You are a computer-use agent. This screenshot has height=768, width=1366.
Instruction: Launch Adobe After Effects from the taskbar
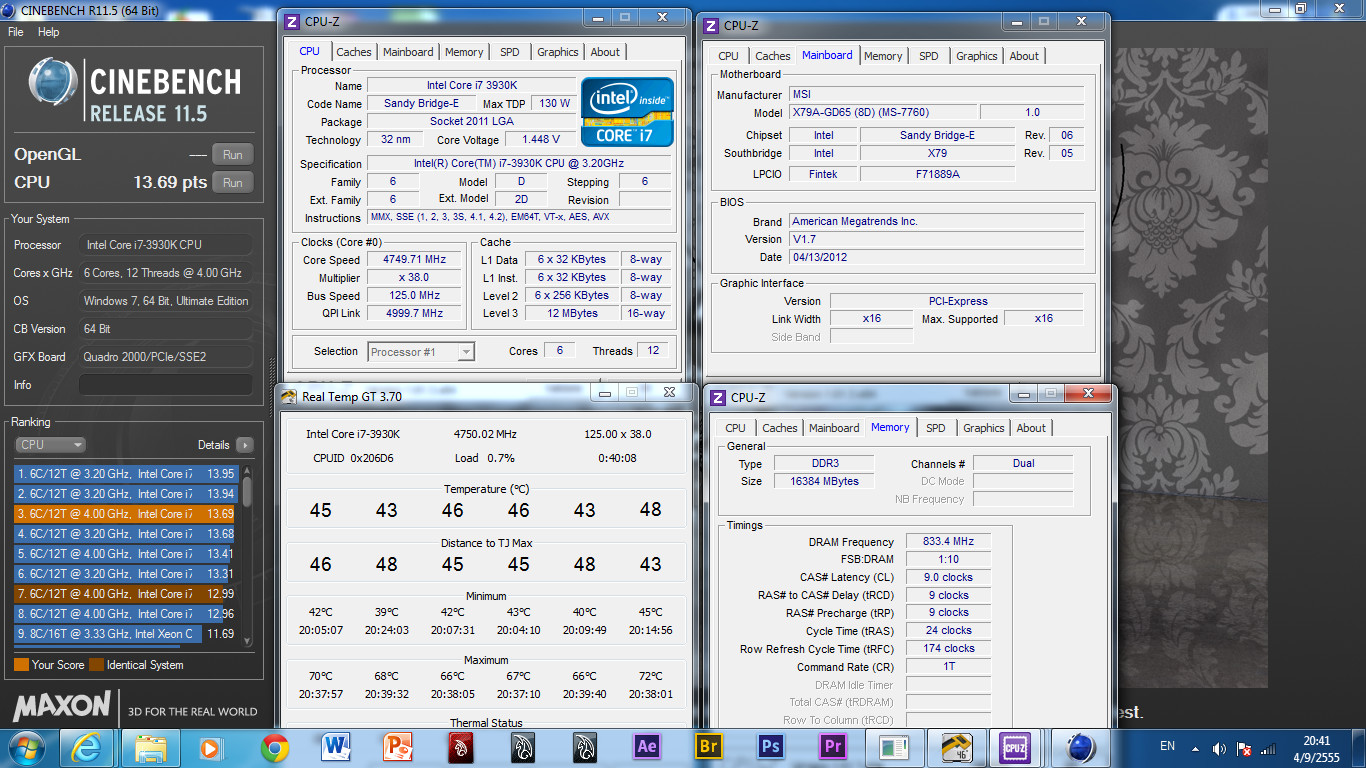coord(647,747)
